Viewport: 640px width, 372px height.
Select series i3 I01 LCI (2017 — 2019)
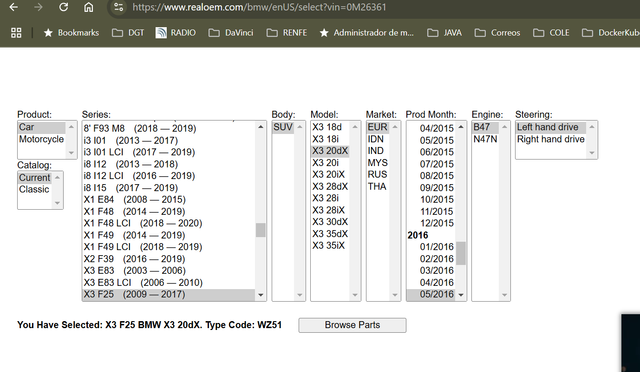pyautogui.click(x=169, y=152)
